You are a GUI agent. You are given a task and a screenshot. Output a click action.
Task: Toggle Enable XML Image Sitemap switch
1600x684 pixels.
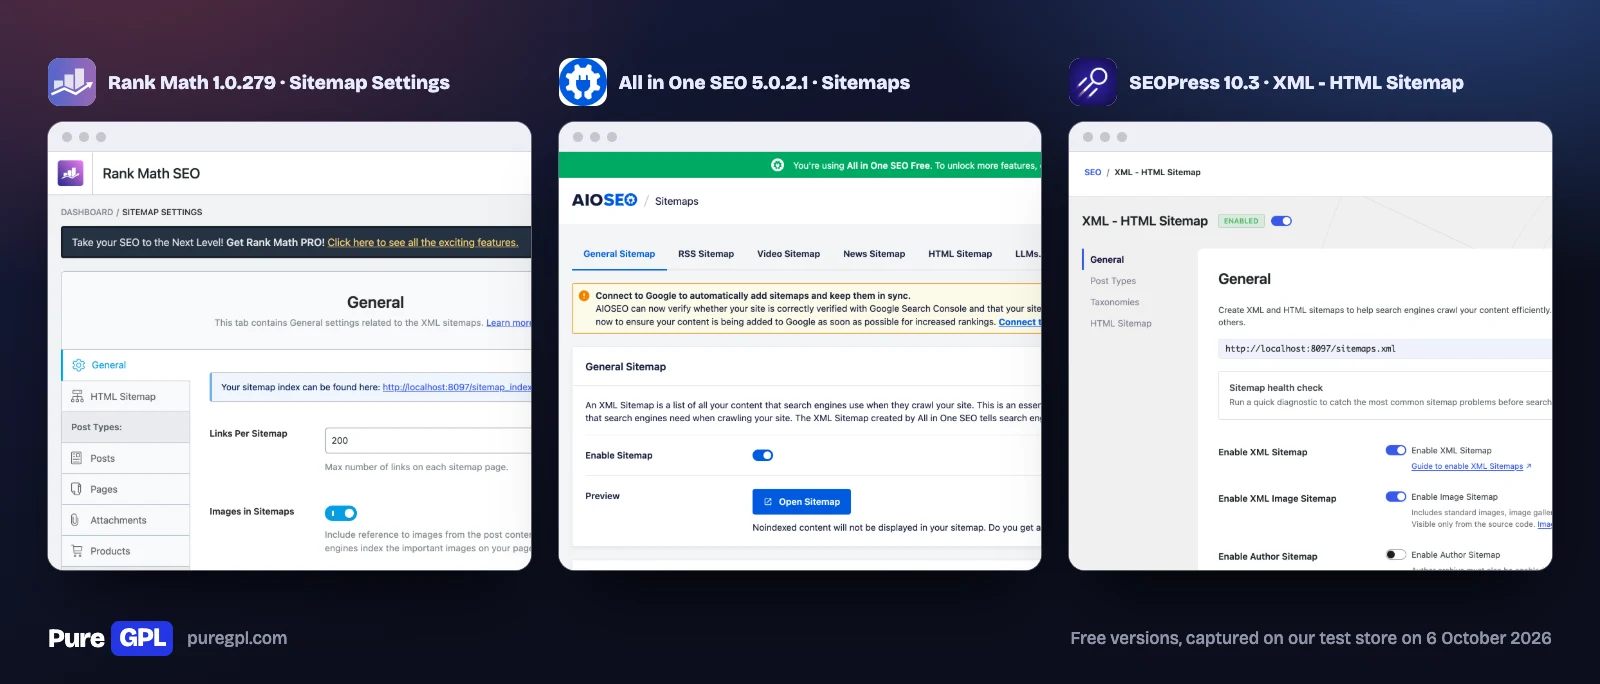point(1396,497)
